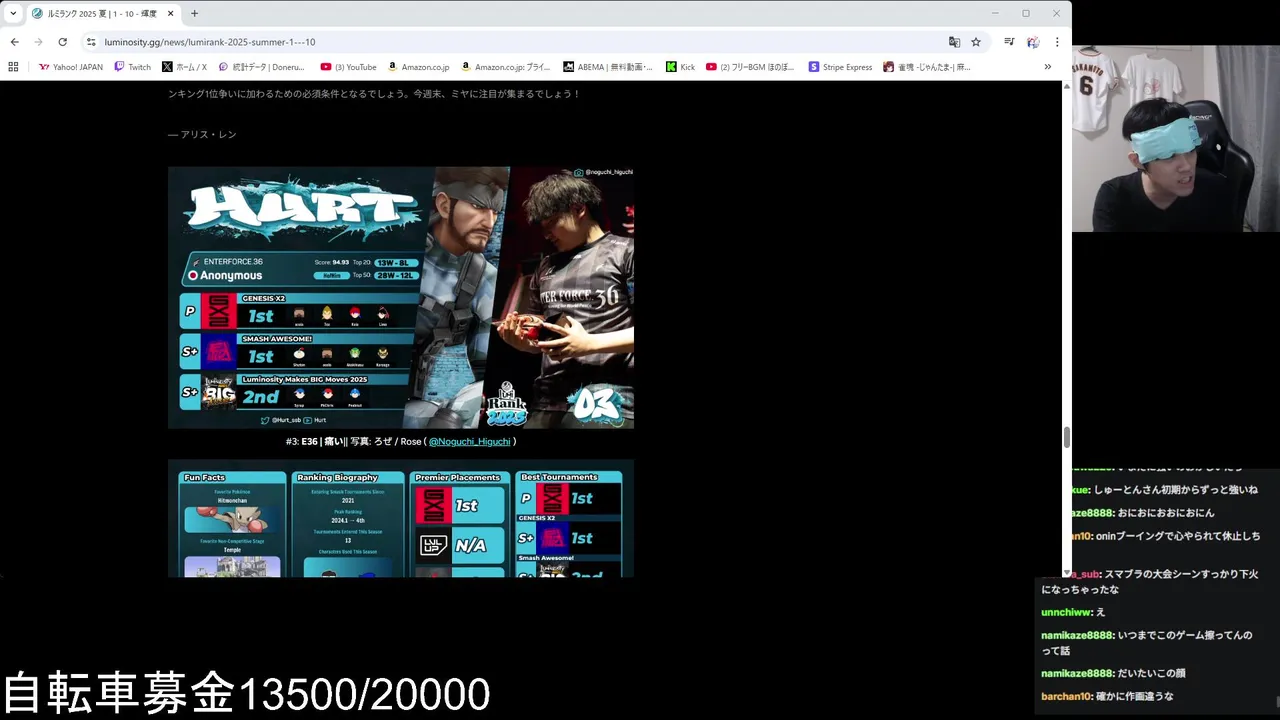Click the page vertical scrollbar thumb
This screenshot has height=720, width=1280.
1066,437
